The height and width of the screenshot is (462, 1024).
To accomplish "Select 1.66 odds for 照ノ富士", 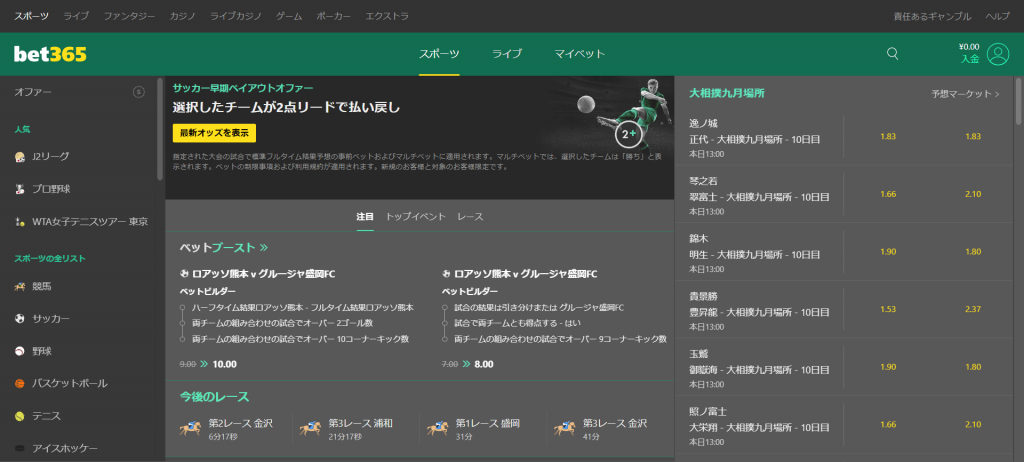I will click(x=888, y=424).
